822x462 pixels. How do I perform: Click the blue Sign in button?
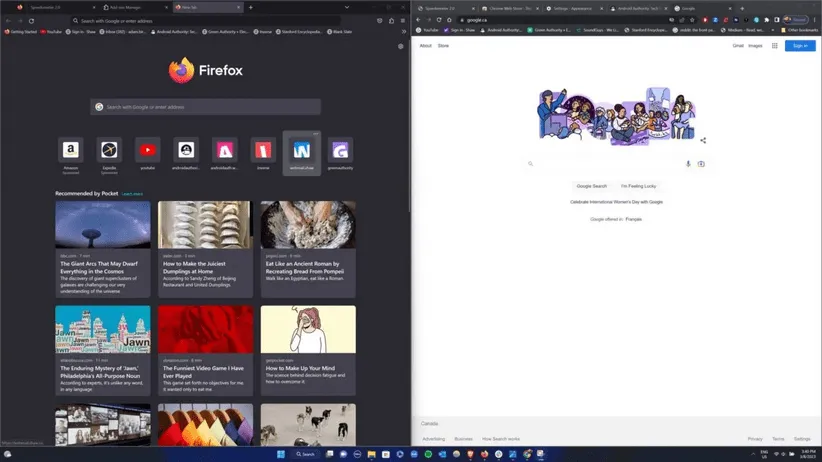[x=800, y=46]
